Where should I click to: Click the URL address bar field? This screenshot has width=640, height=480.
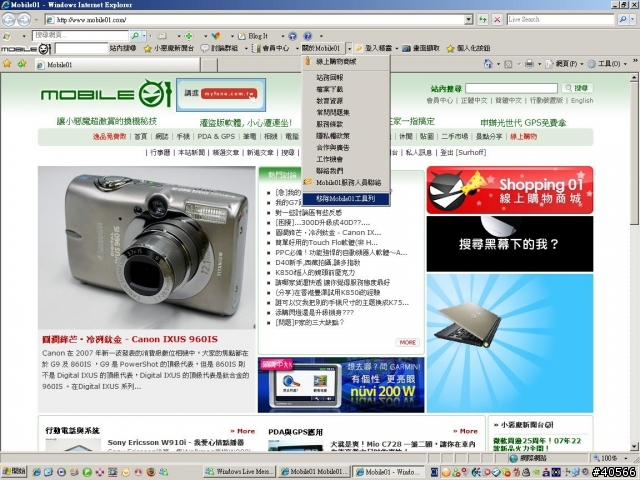pyautogui.click(x=259, y=19)
